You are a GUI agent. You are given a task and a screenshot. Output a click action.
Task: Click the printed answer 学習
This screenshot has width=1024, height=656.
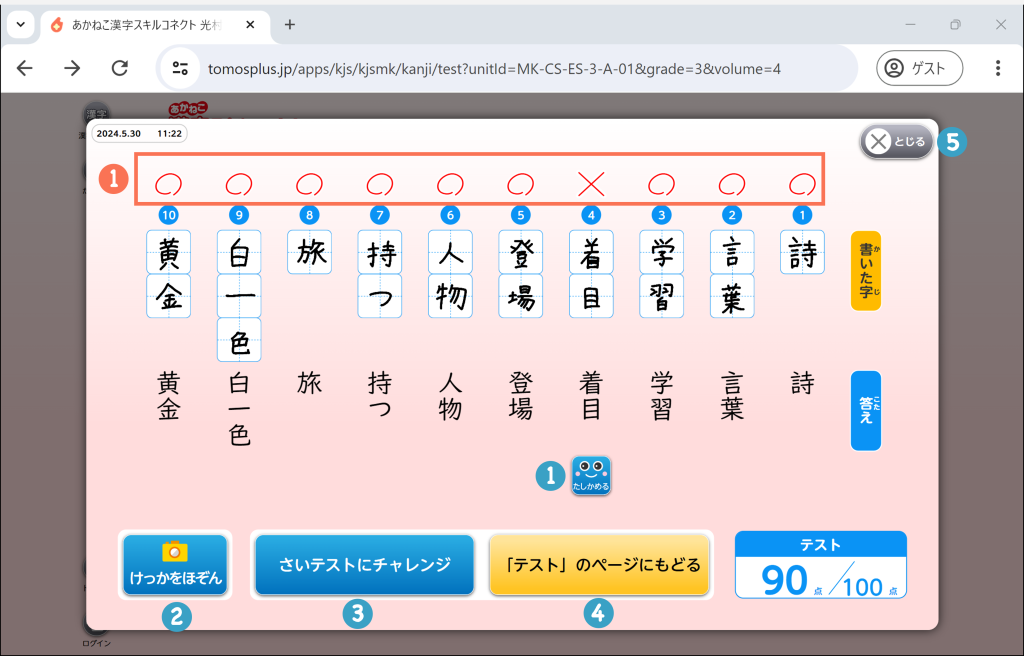[x=662, y=396]
